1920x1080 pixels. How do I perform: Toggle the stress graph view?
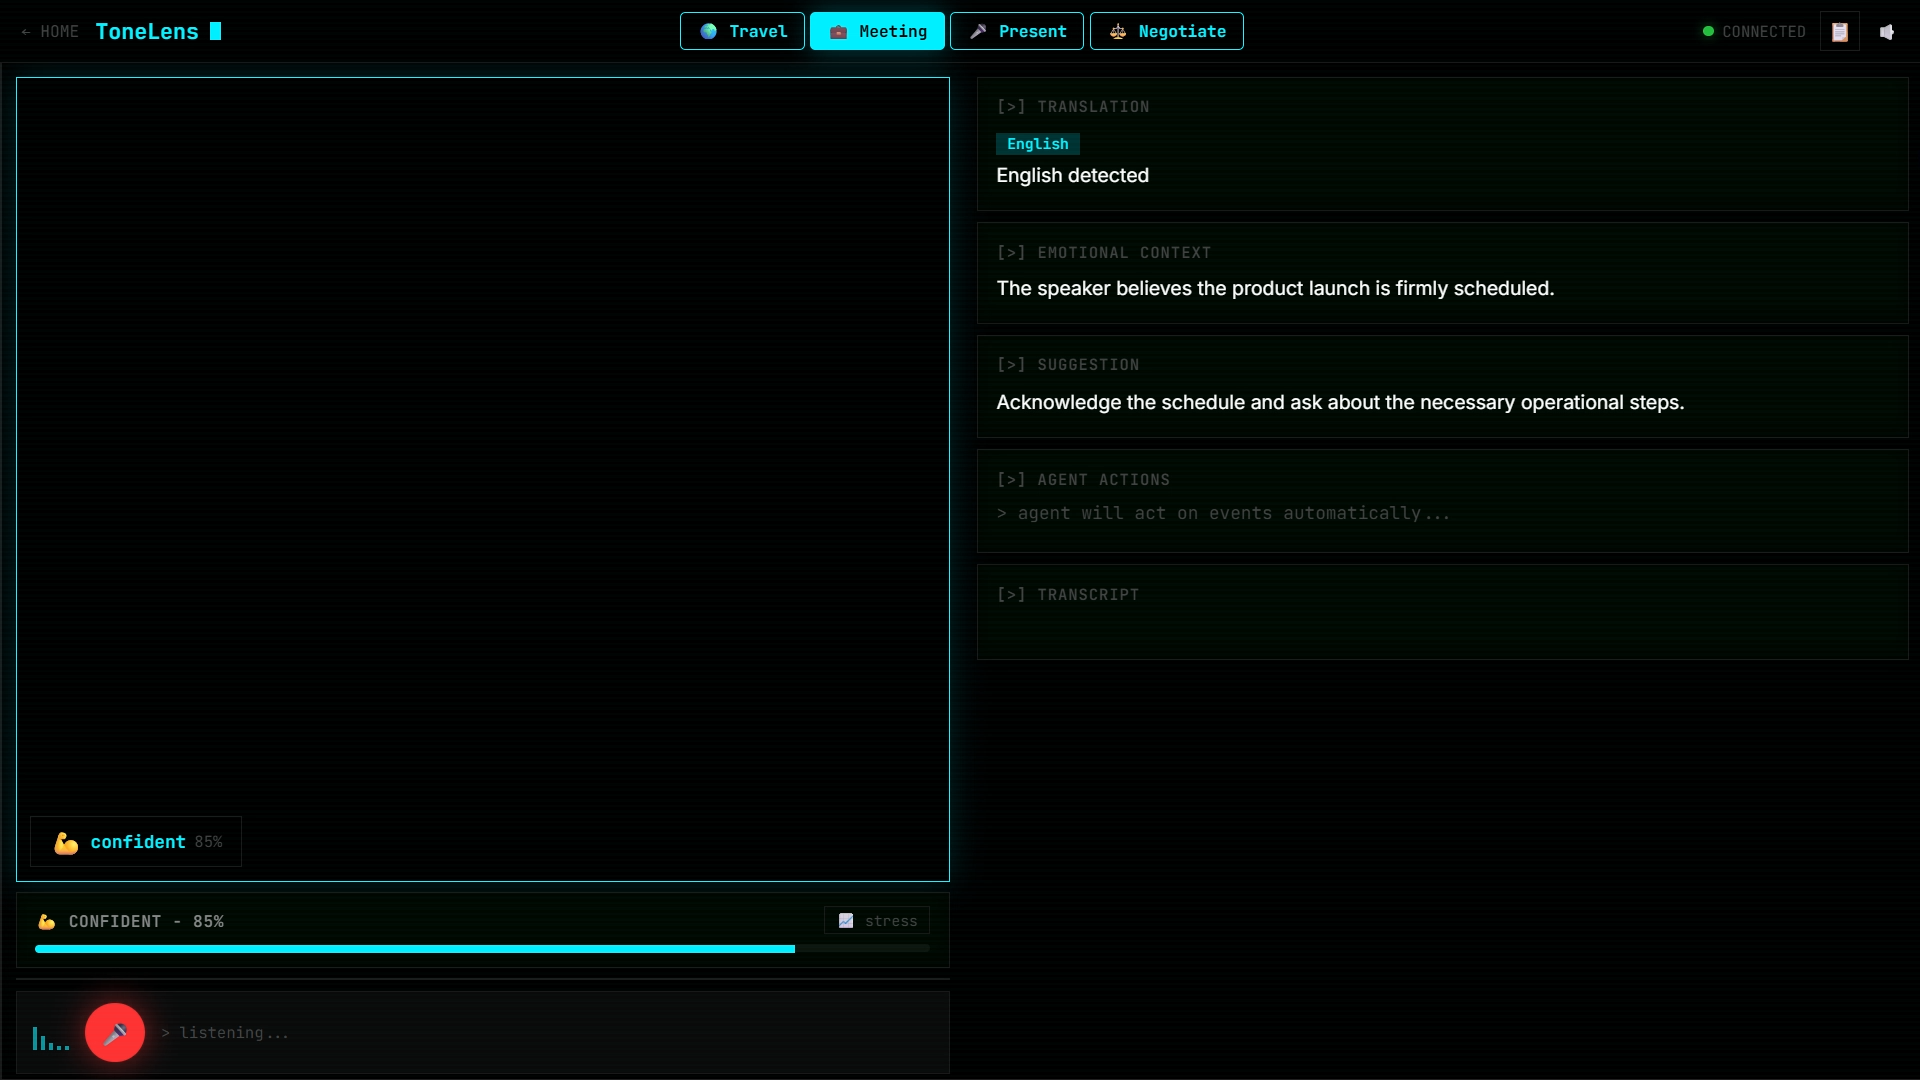[877, 921]
